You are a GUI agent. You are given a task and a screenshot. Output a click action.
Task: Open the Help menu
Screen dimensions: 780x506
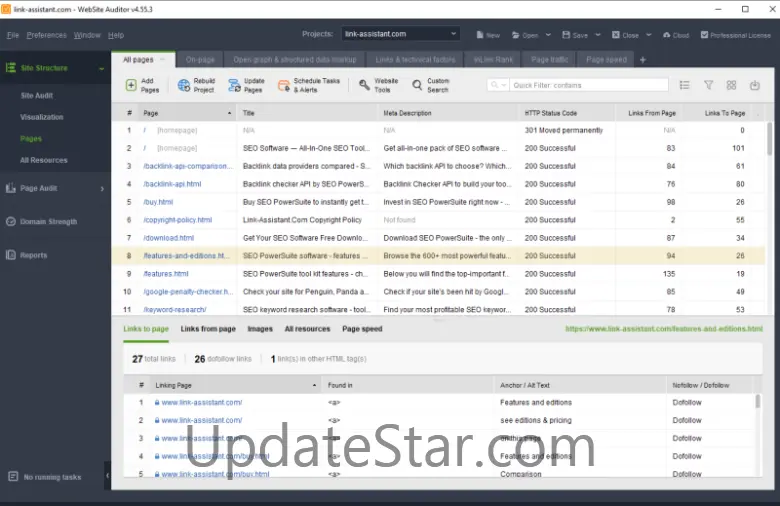click(x=116, y=35)
